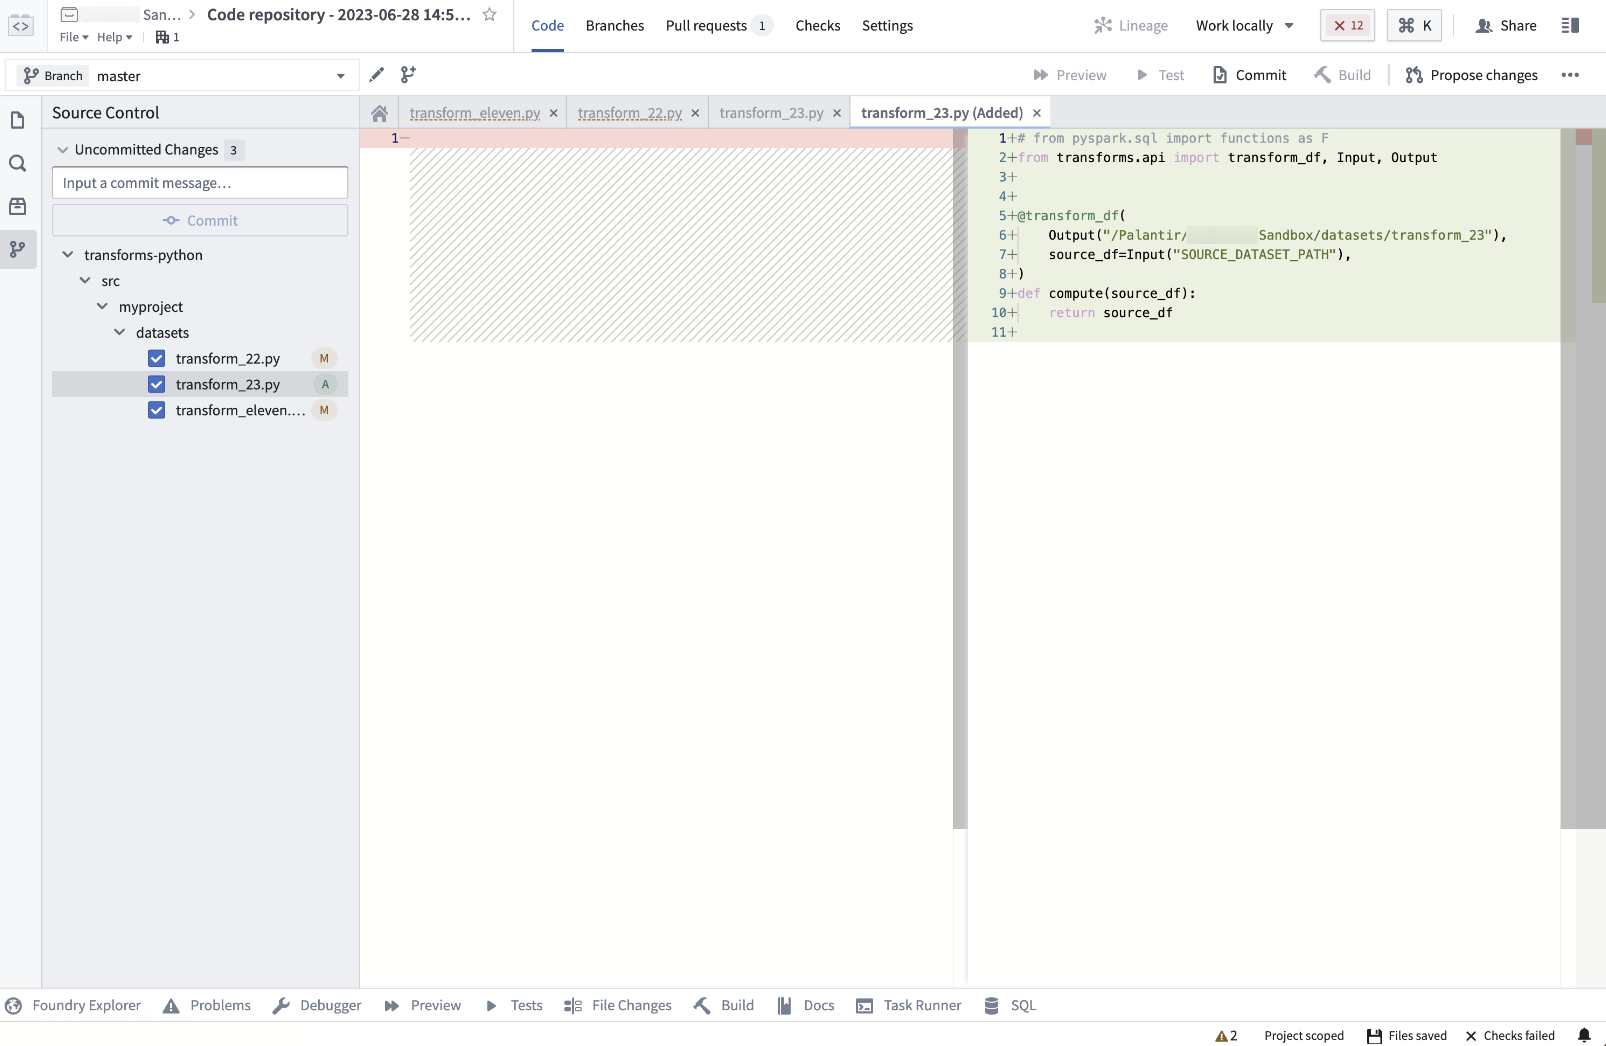The image size is (1606, 1046).
Task: Click the pencil edit branch icon
Action: pos(377,75)
